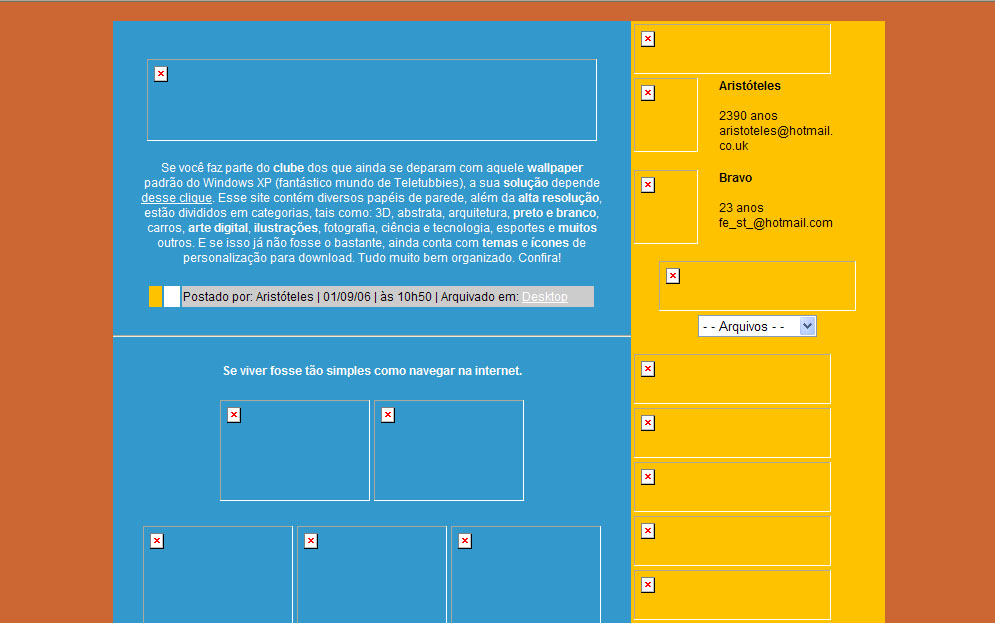Open the bottom-row left broken image

pyautogui.click(x=218, y=574)
